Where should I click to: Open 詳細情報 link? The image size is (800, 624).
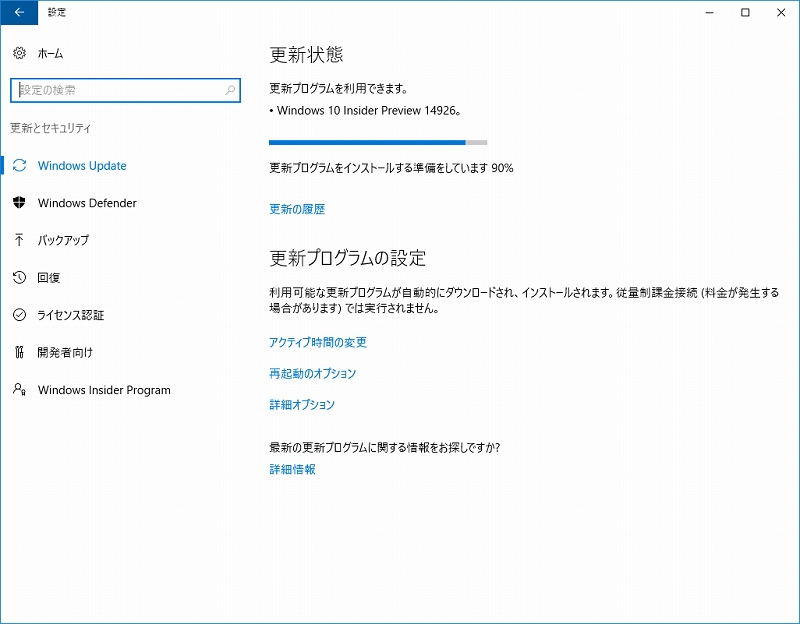pos(292,469)
